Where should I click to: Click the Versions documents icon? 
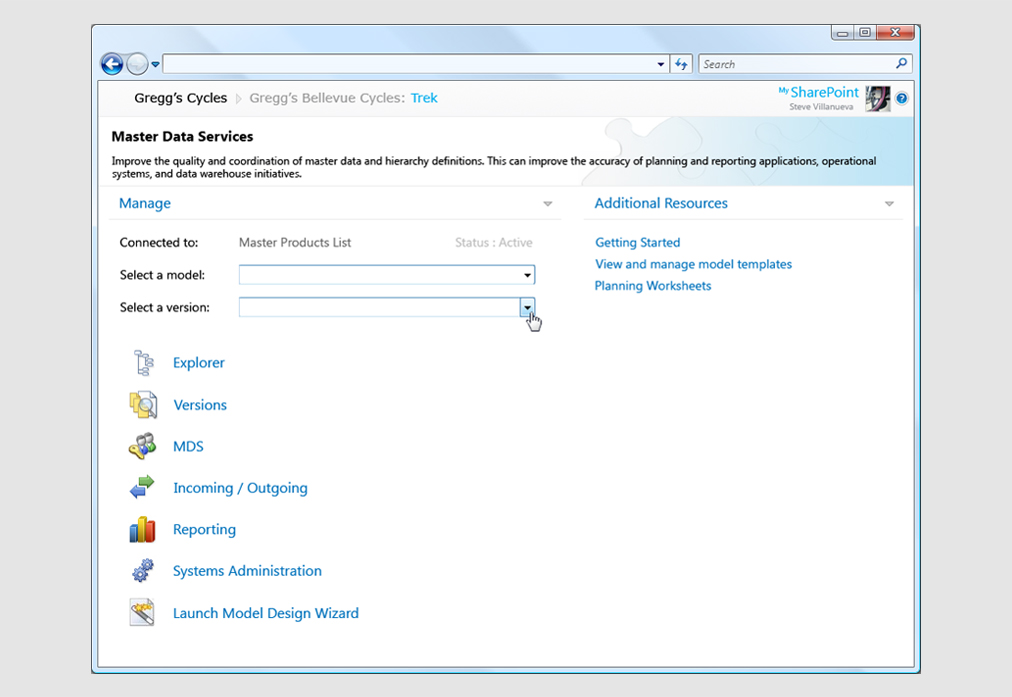click(x=143, y=405)
